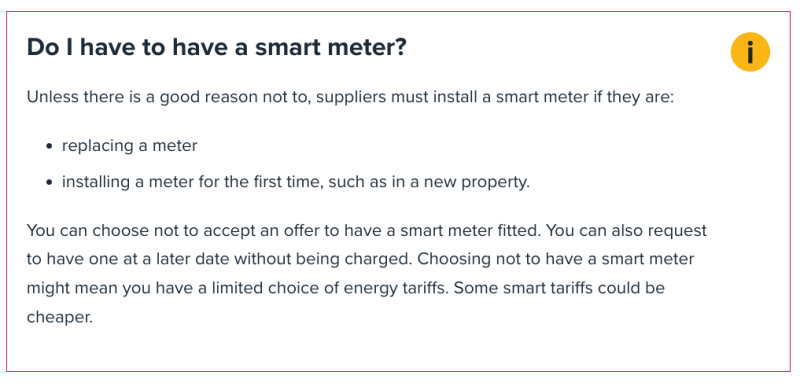Click the word 'cheaper' in the last line
800x383 pixels.
pyautogui.click(x=59, y=317)
